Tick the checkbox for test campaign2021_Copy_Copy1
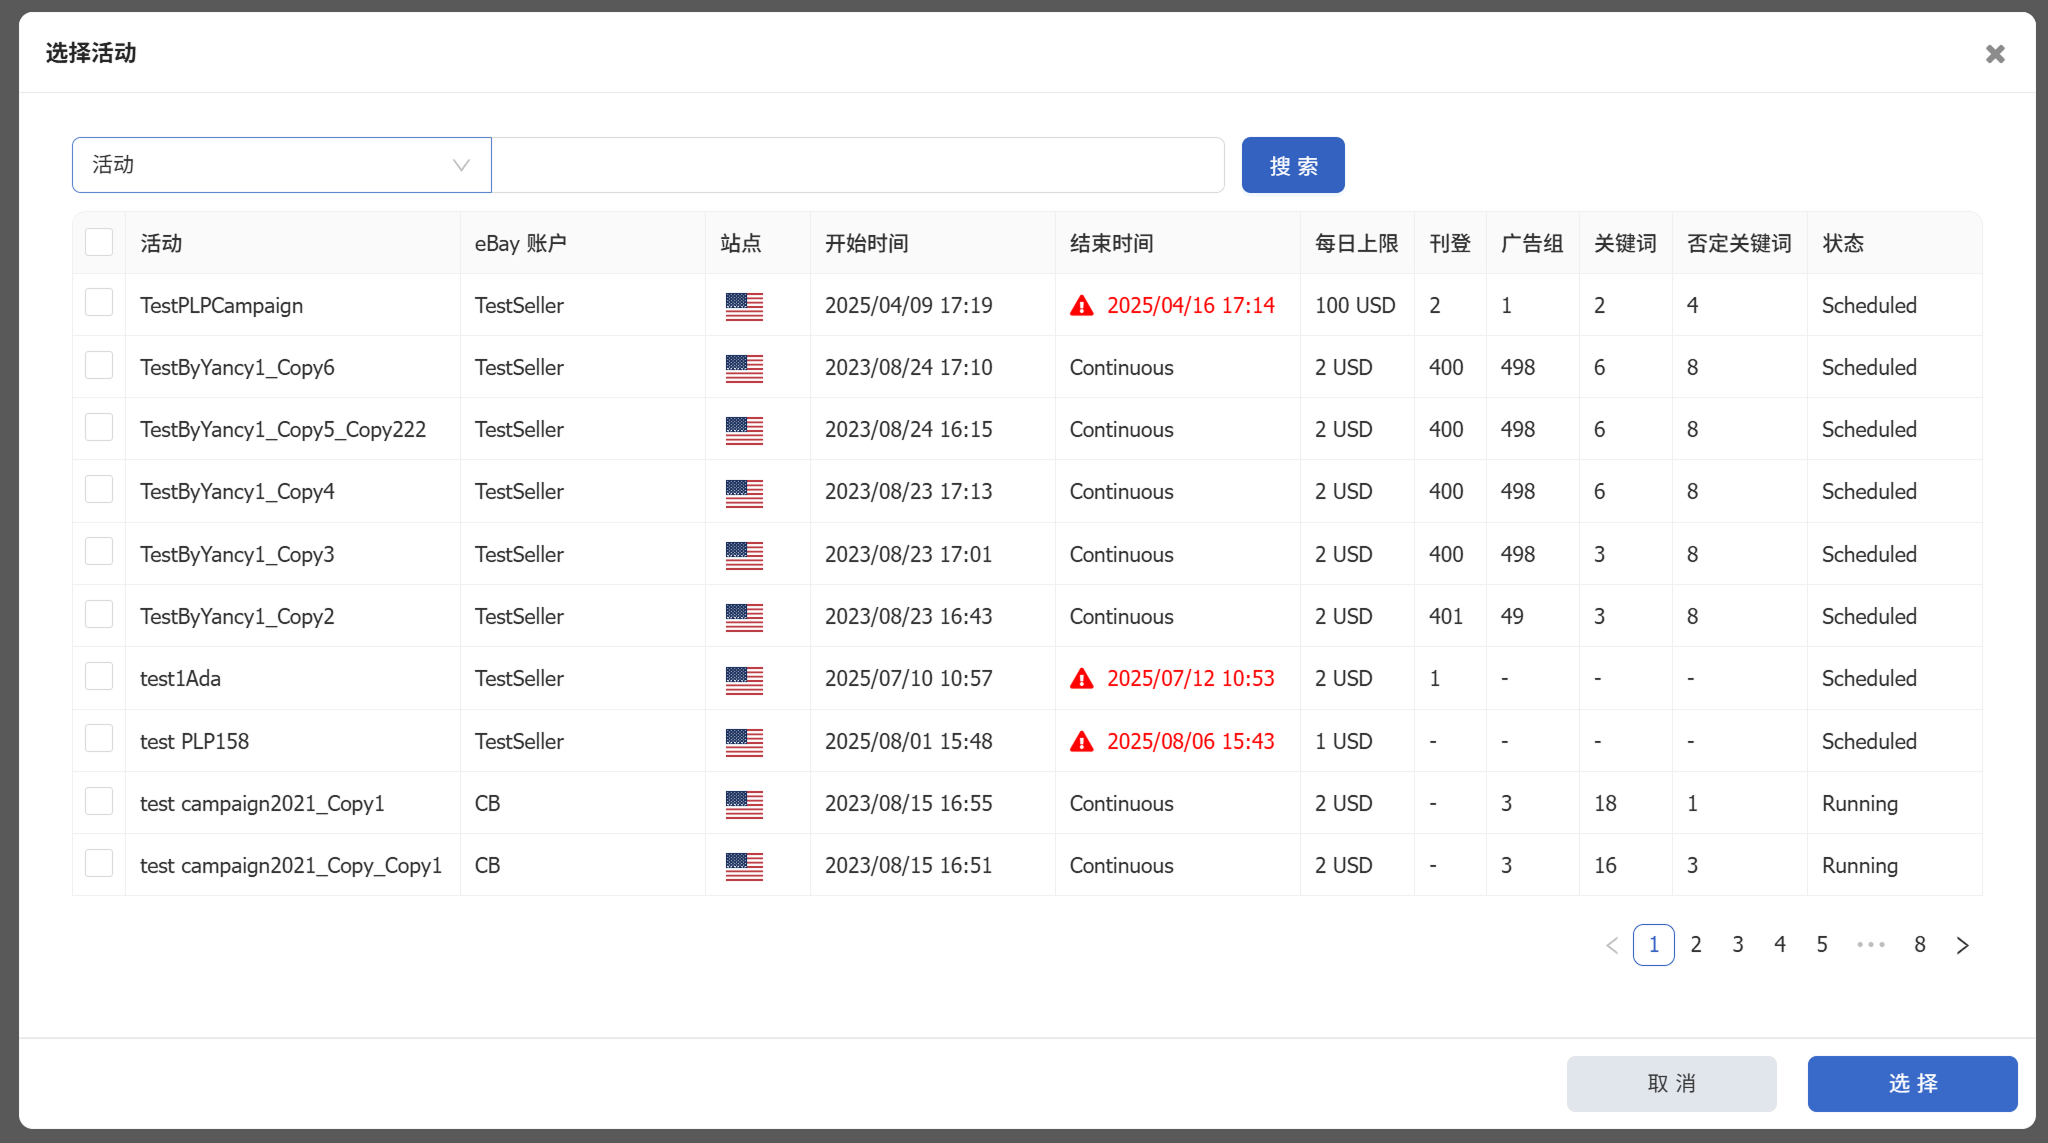 [x=99, y=863]
